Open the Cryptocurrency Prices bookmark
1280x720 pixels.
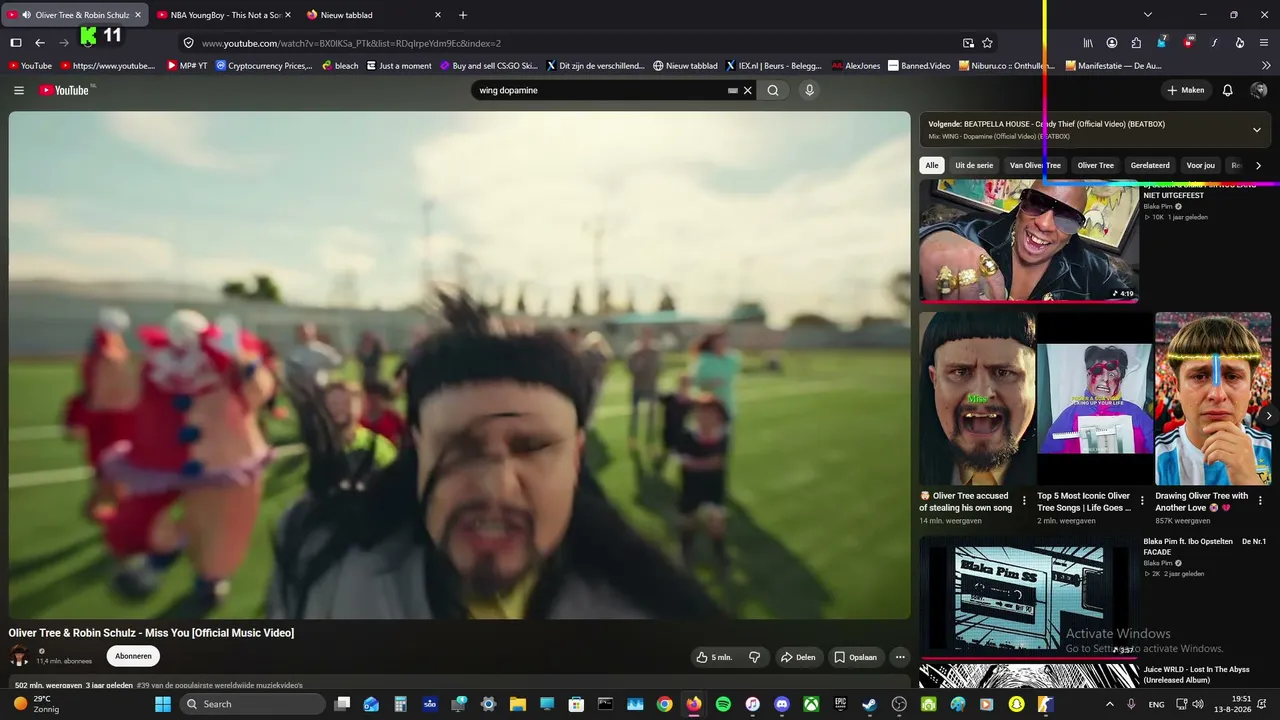[x=264, y=66]
